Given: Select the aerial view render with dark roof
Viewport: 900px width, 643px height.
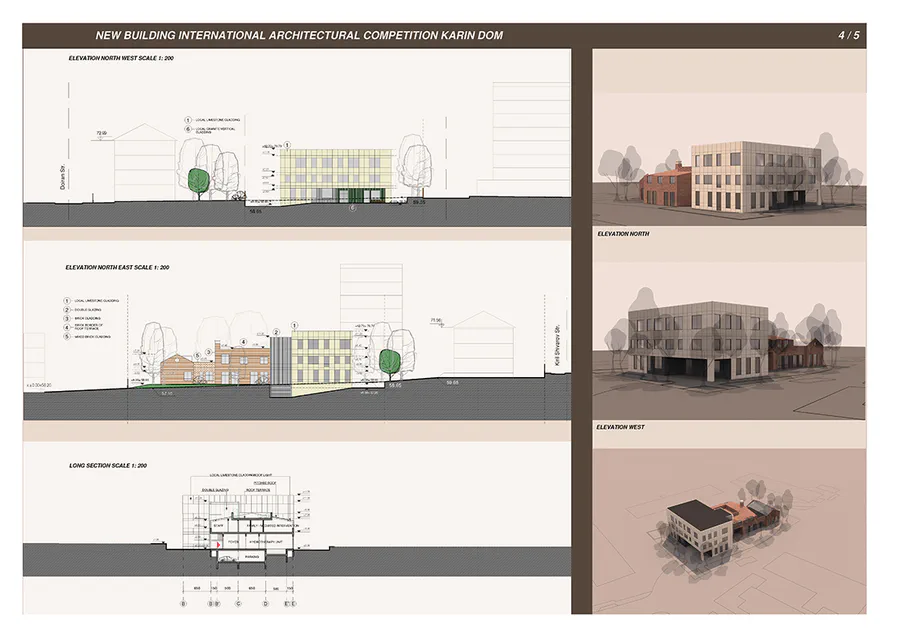Looking at the screenshot, I should [x=729, y=531].
